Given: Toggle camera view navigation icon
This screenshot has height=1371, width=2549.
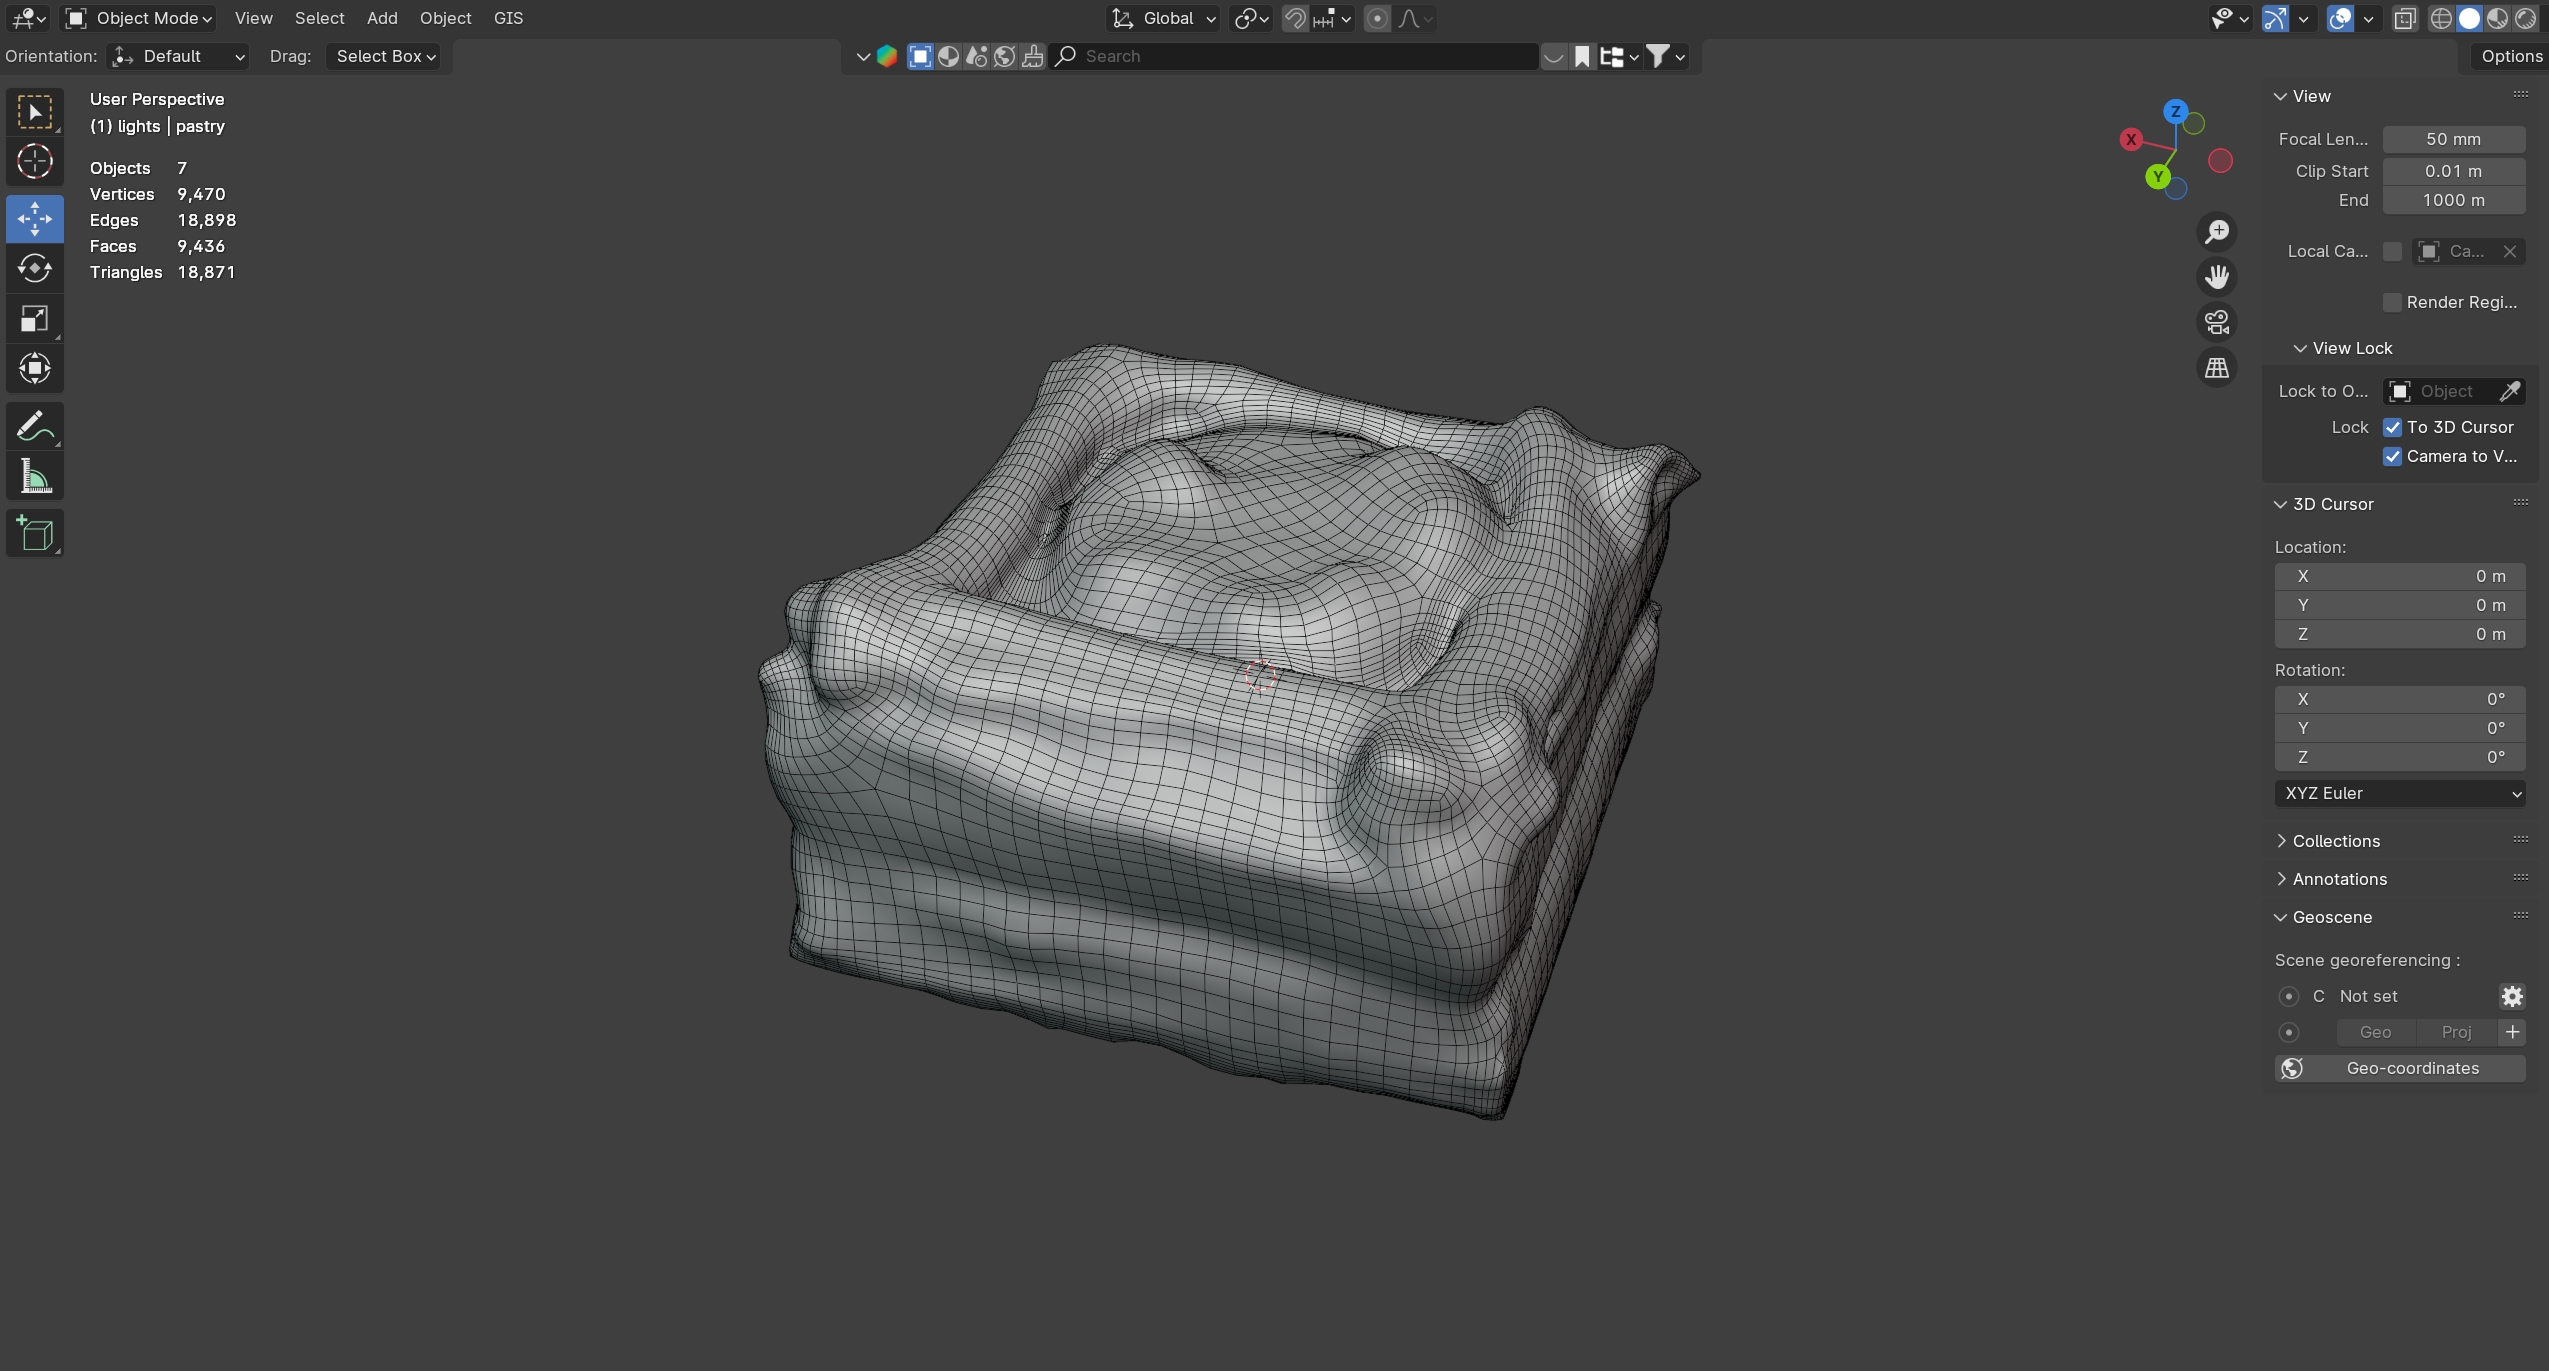Looking at the screenshot, I should pos(2217,322).
